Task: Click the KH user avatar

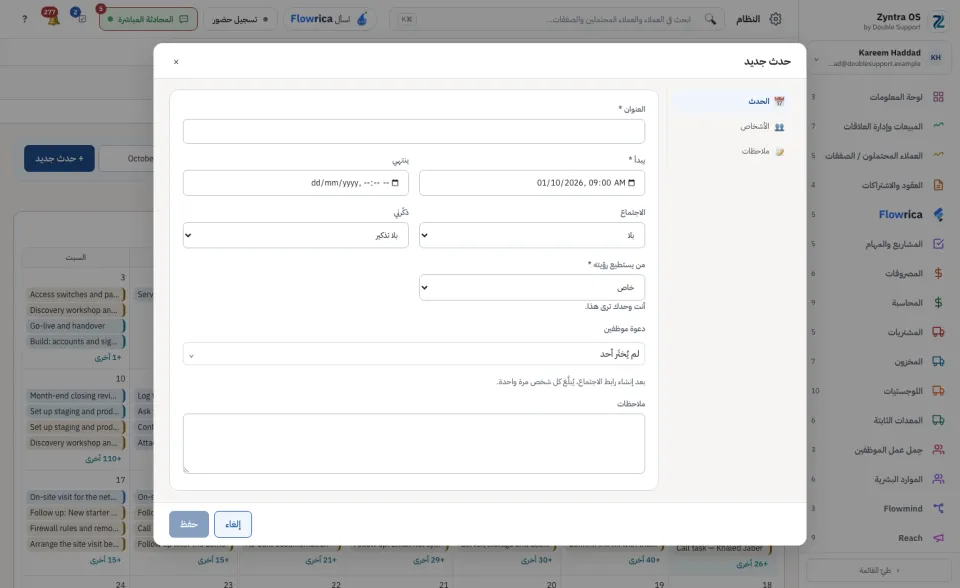Action: pos(936,58)
